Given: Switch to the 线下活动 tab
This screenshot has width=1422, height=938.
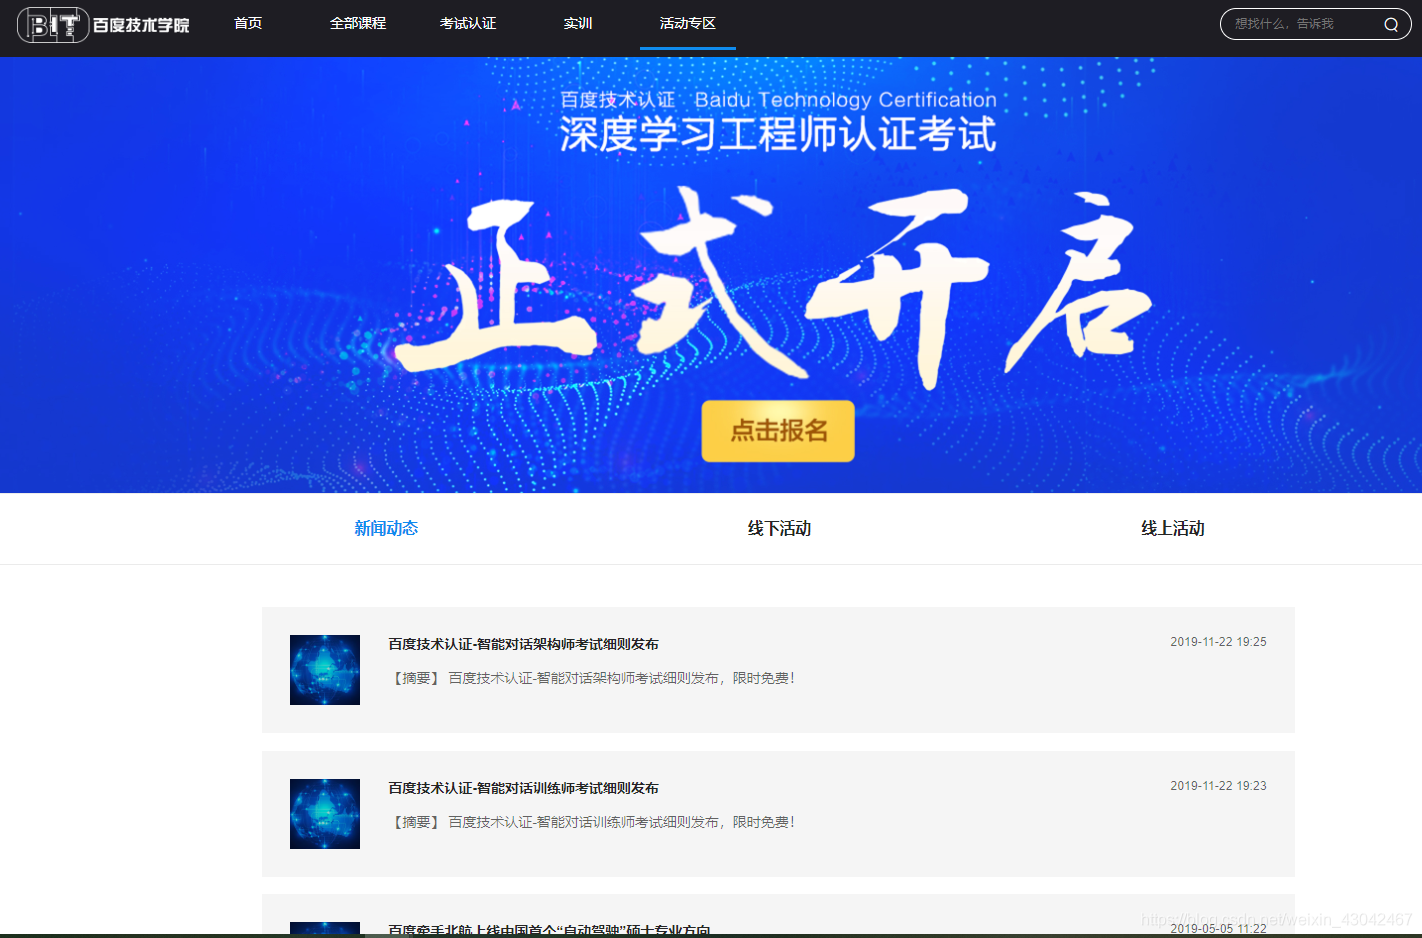Looking at the screenshot, I should [779, 528].
